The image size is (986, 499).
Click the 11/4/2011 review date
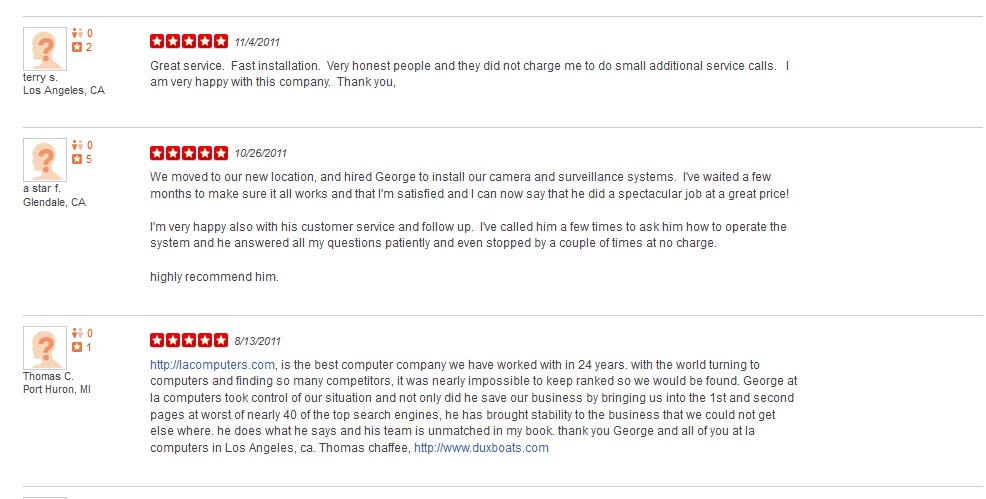257,42
